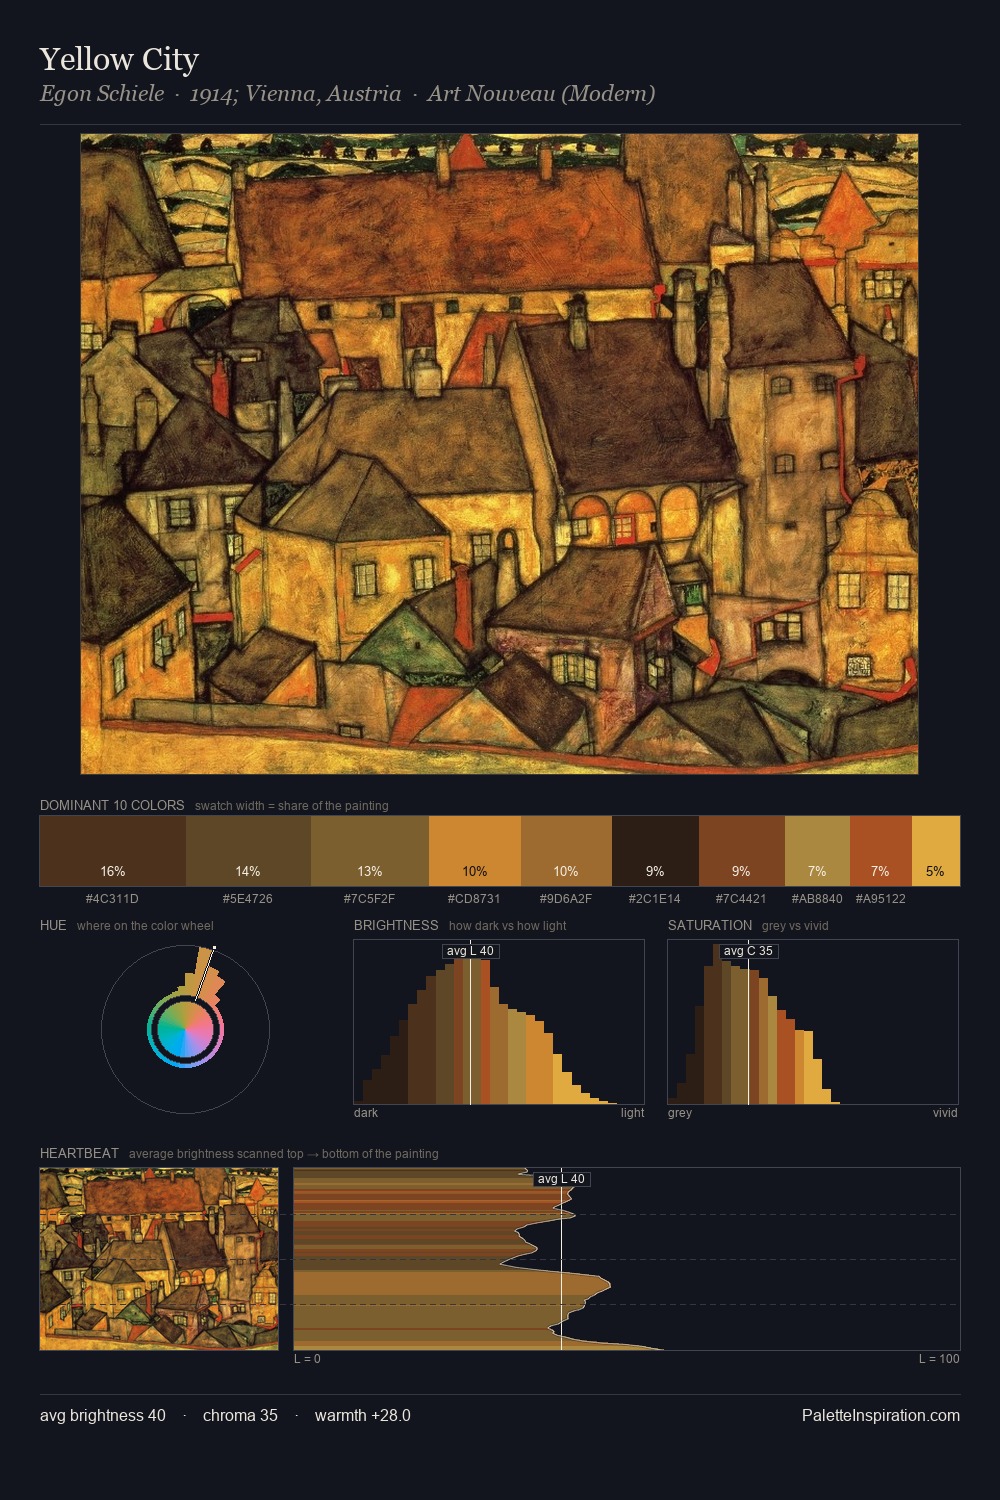1000x1500 pixels.
Task: Click the #7C4421 hex code label
Action: pyautogui.click(x=741, y=899)
